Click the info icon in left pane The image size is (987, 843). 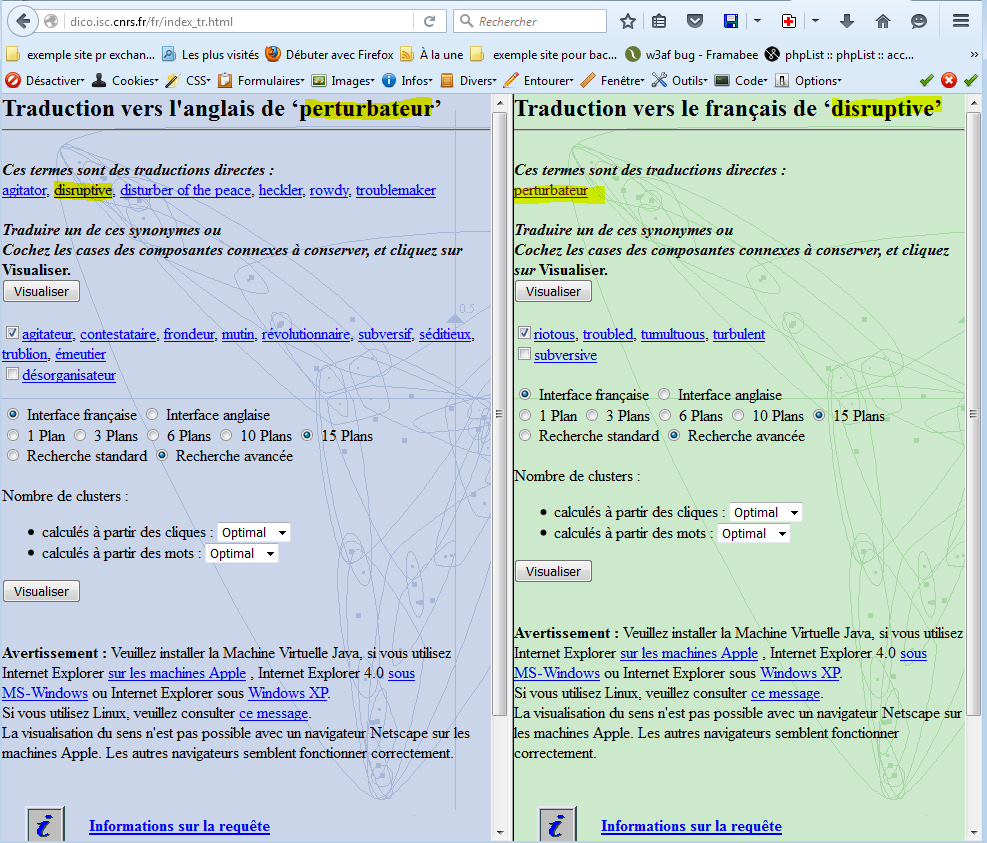coord(44,825)
